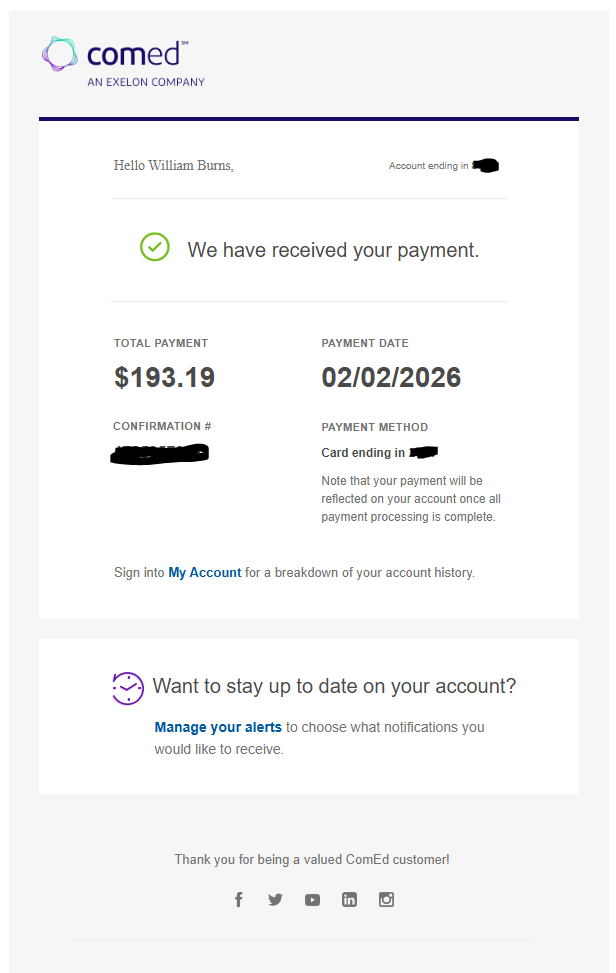This screenshot has height=973, width=616.
Task: Click the "We have received your payment" heading
Action: coord(333,250)
